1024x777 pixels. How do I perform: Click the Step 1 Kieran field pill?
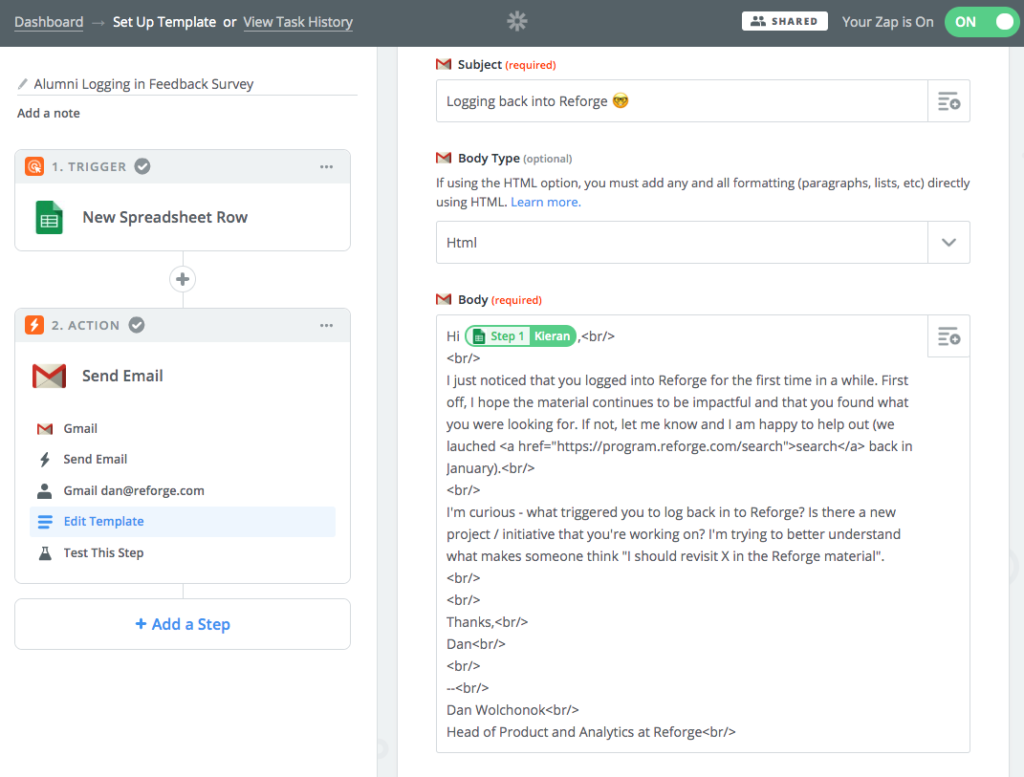tap(520, 336)
